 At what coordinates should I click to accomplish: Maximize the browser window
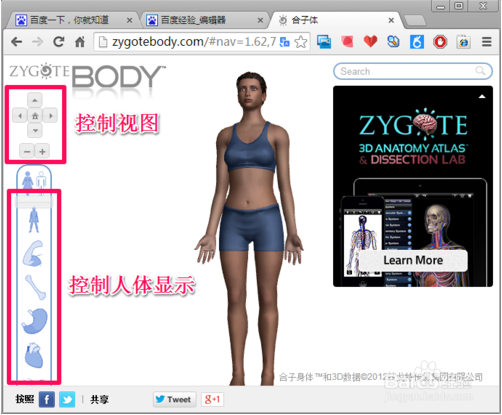tap(459, 6)
